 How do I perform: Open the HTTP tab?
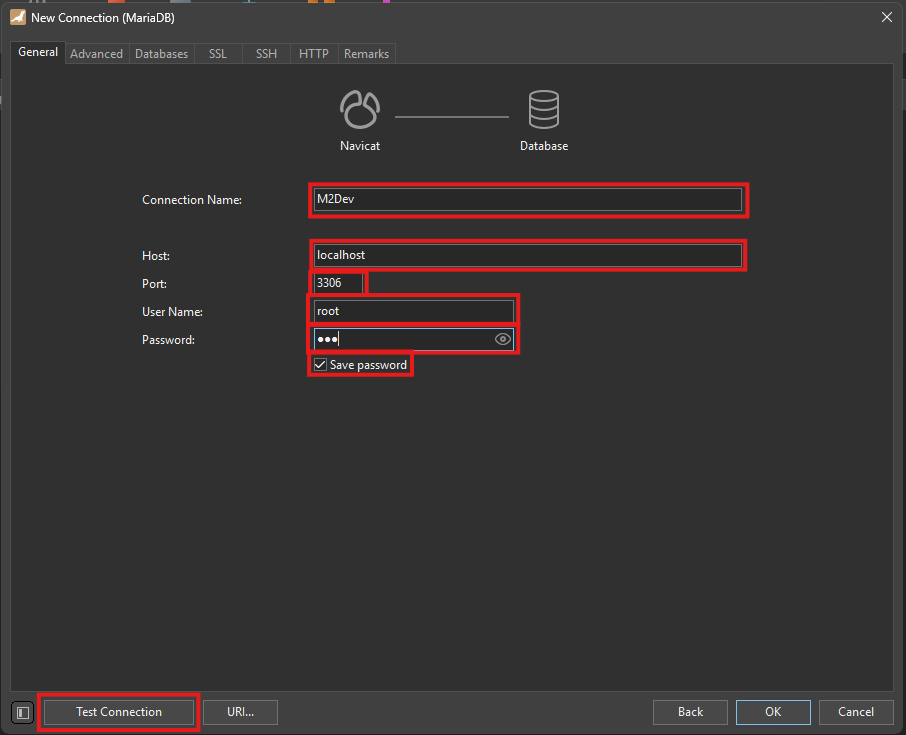tap(313, 54)
